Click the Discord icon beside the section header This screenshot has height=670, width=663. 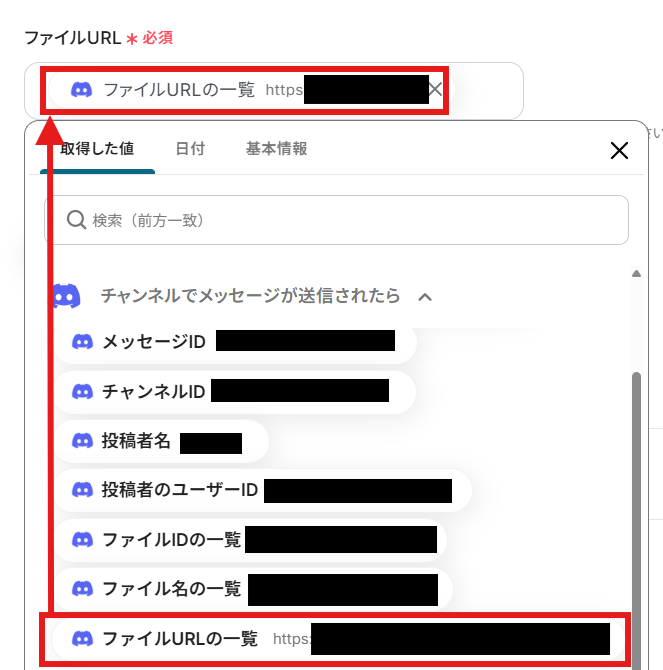point(66,296)
